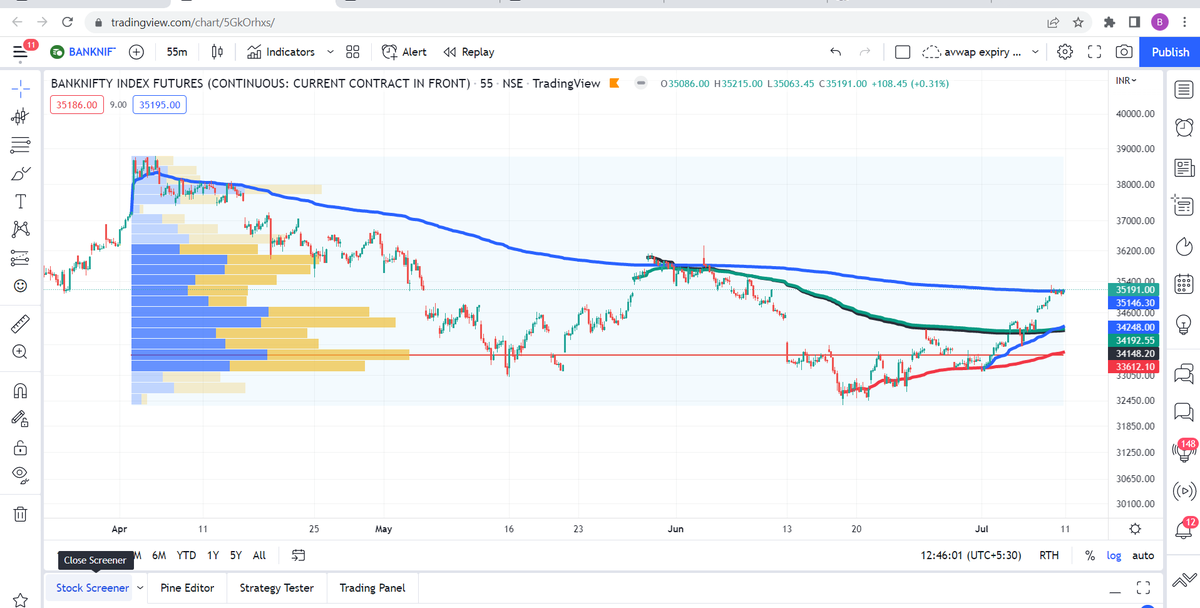Open the News panel icon
Screen dimensions: 1200x608
click(x=1184, y=167)
